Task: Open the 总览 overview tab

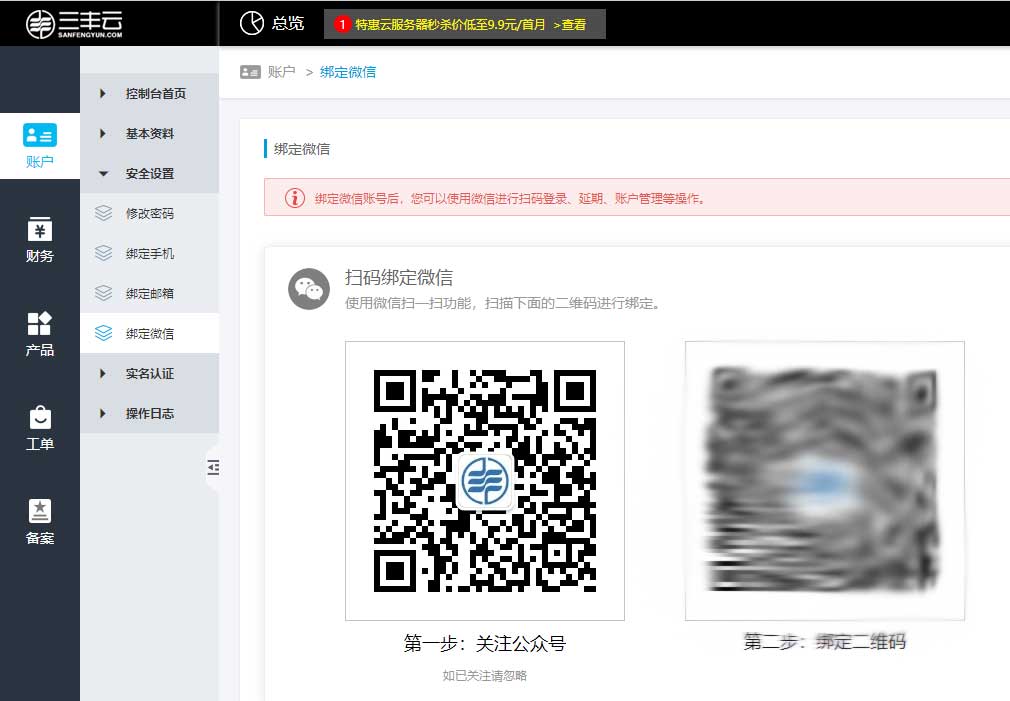Action: (x=272, y=23)
